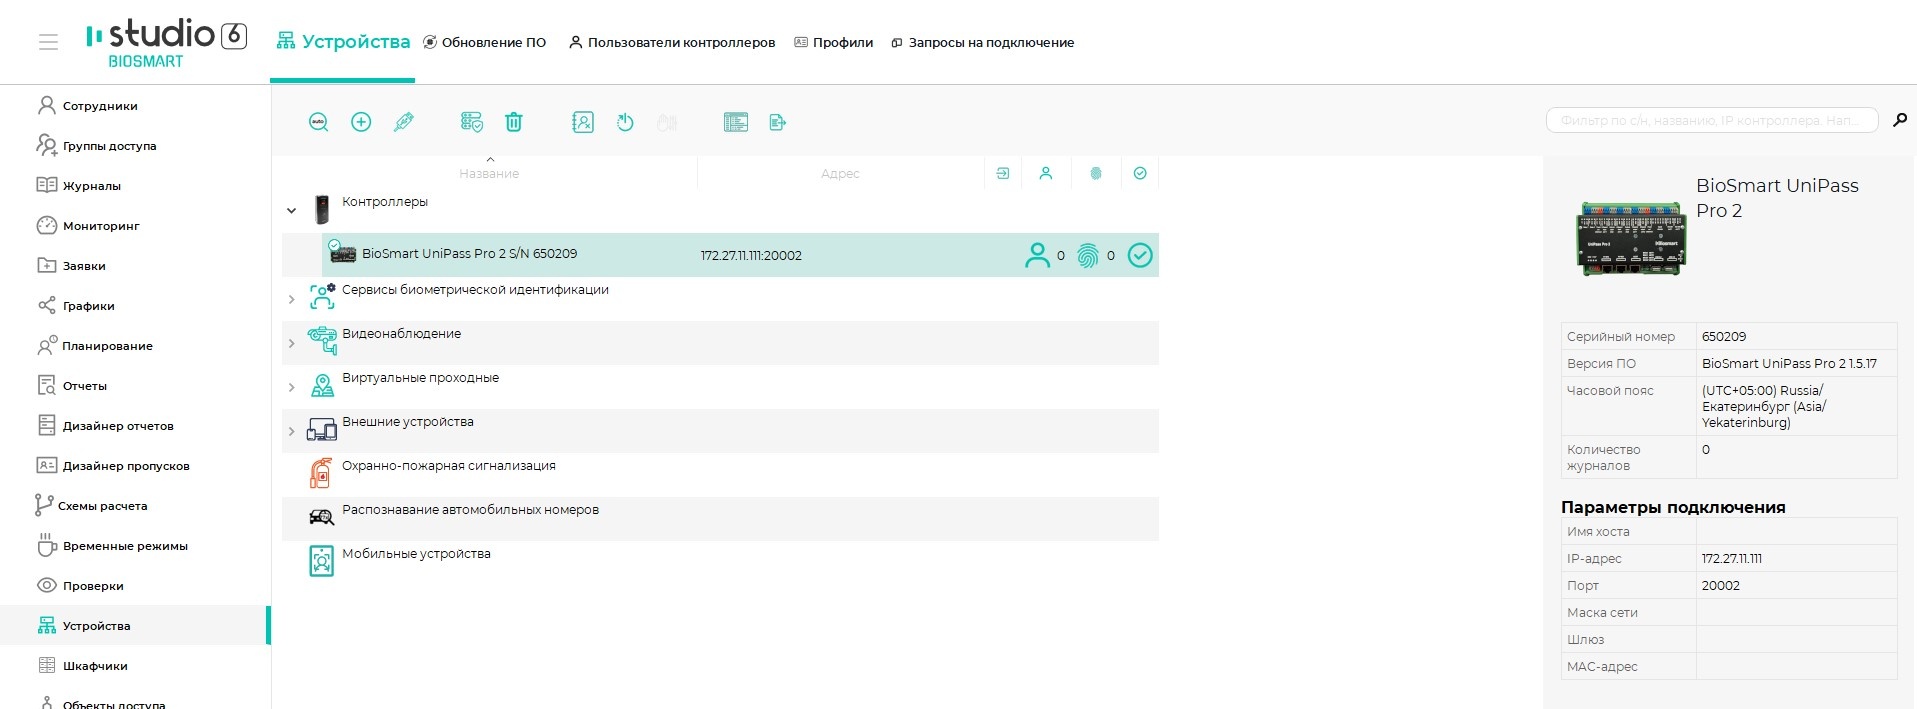The height and width of the screenshot is (709, 1917).
Task: Open Заявки in the sidebar
Action: pyautogui.click(x=135, y=265)
